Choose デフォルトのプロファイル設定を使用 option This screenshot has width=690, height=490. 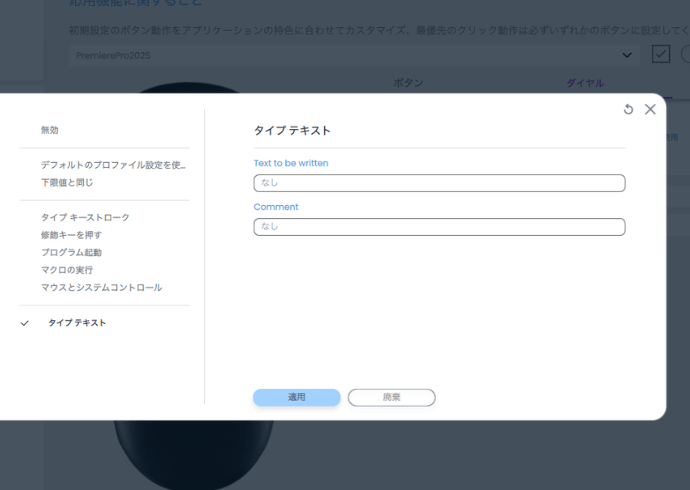tap(113, 165)
